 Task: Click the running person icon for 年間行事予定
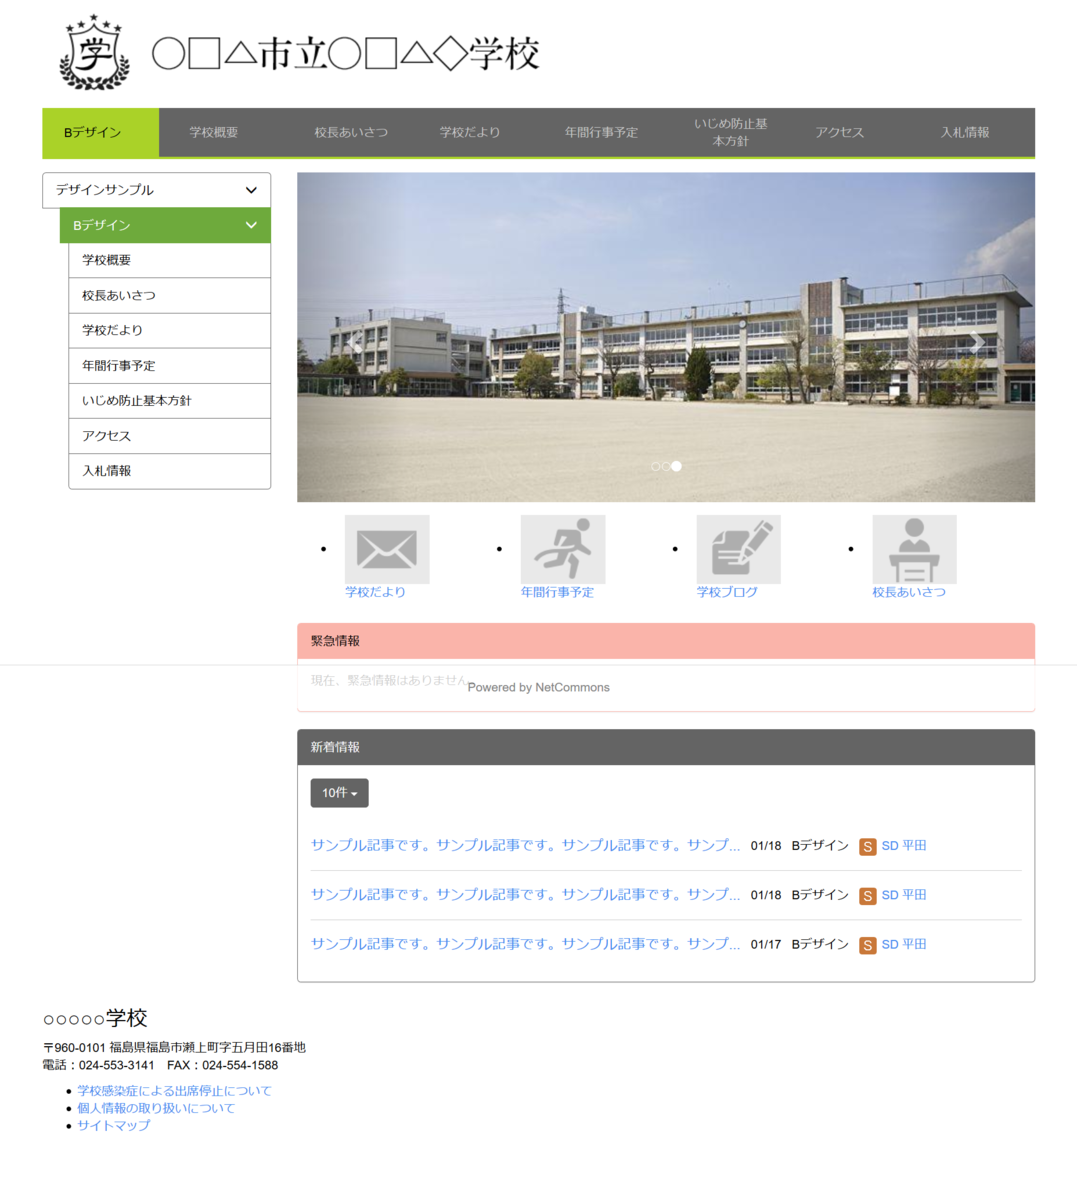click(563, 549)
